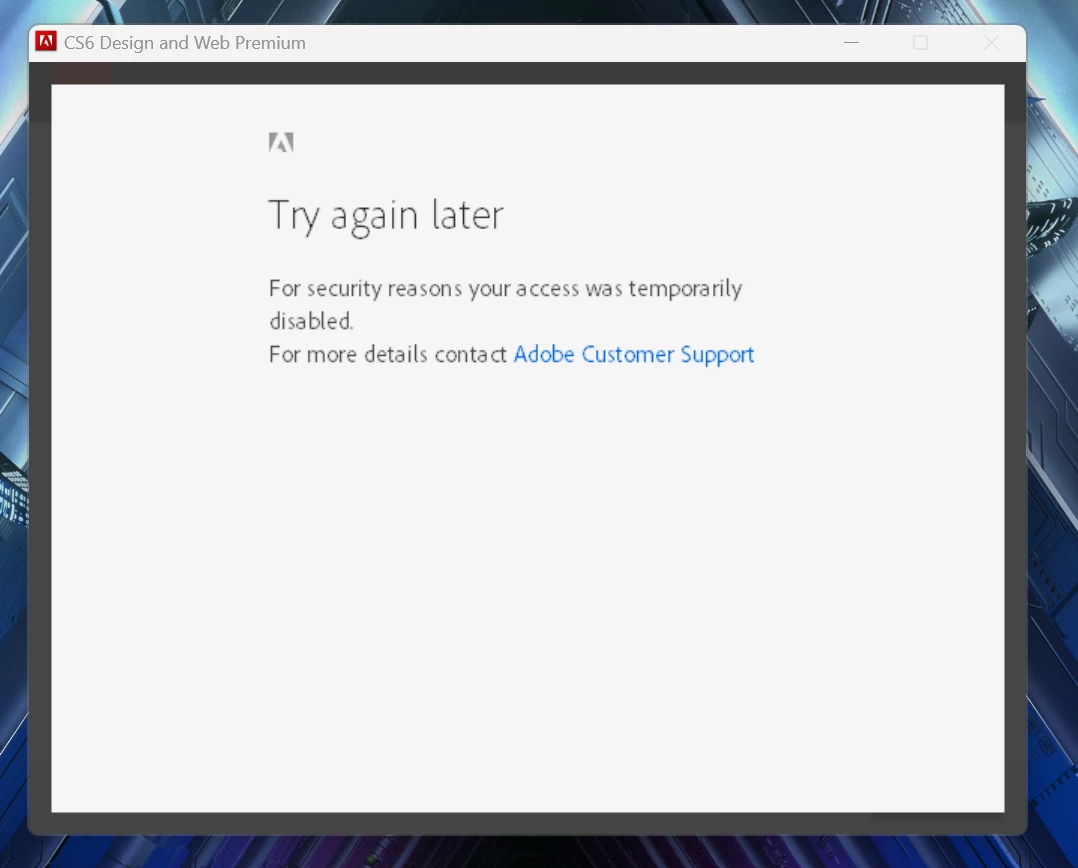Image resolution: width=1078 pixels, height=868 pixels.
Task: Maximize the CS6 installer window
Action: pos(921,43)
